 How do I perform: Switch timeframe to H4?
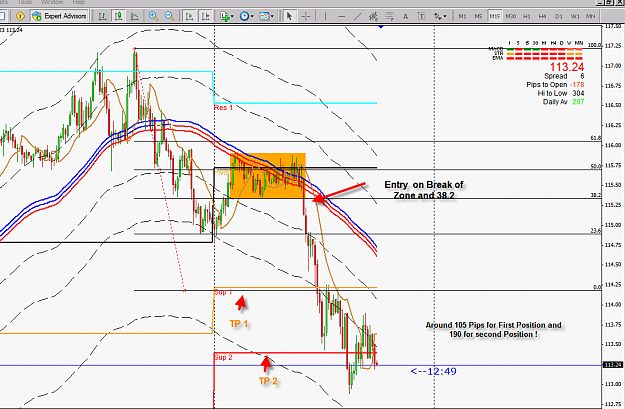542,16
